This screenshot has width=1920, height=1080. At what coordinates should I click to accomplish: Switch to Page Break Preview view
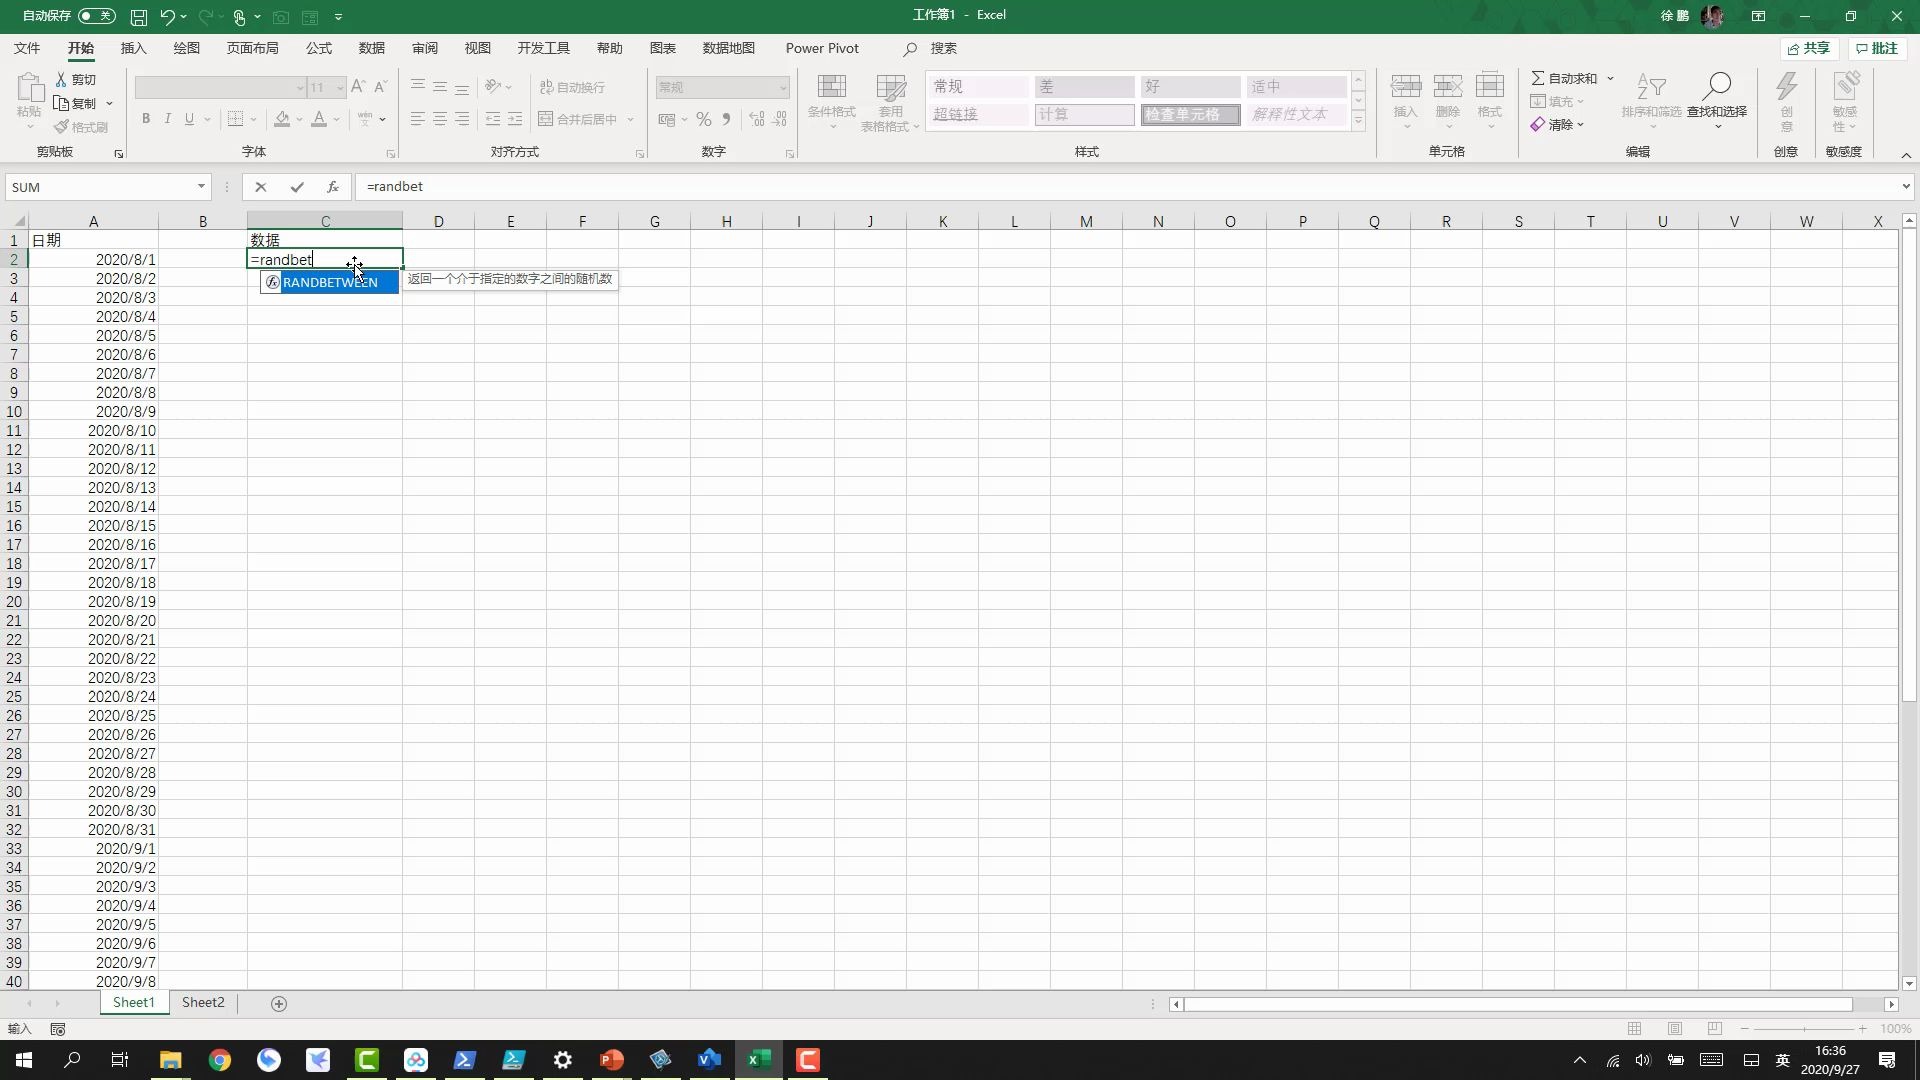pos(1714,1029)
